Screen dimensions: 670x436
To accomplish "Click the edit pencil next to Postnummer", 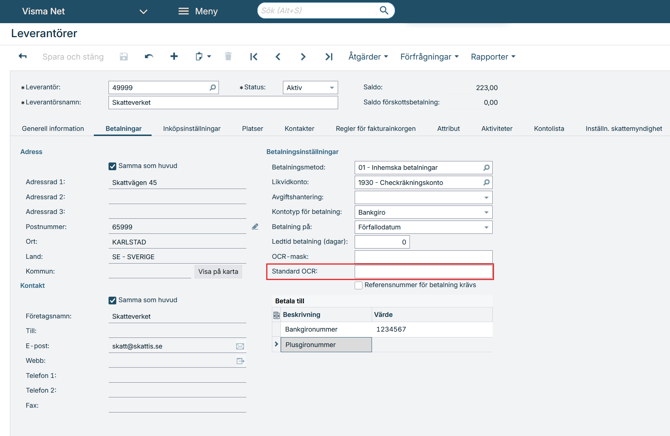I will coord(255,227).
